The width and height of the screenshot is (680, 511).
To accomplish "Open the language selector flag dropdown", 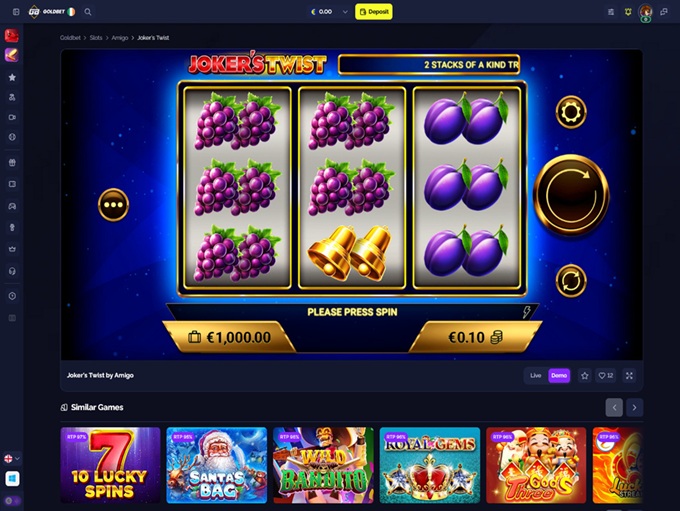I will tap(12, 458).
